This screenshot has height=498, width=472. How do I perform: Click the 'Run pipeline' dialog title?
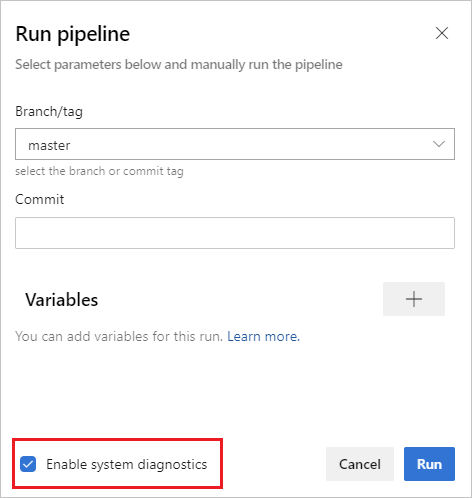[73, 34]
